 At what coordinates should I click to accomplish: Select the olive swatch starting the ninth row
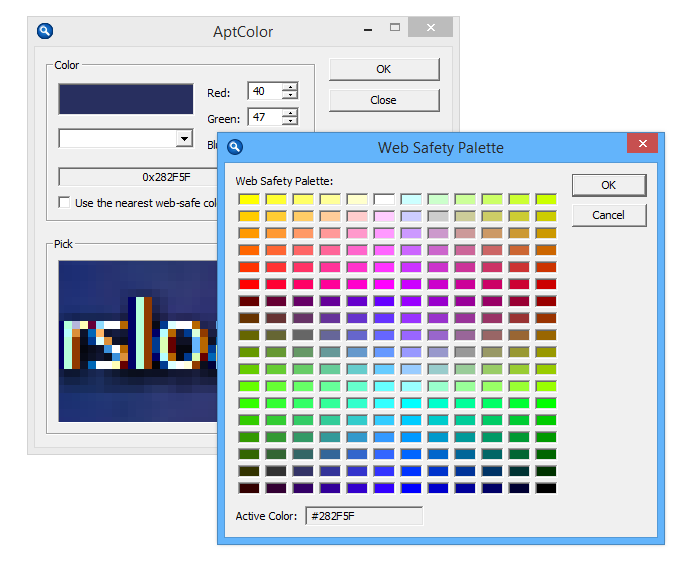(249, 335)
